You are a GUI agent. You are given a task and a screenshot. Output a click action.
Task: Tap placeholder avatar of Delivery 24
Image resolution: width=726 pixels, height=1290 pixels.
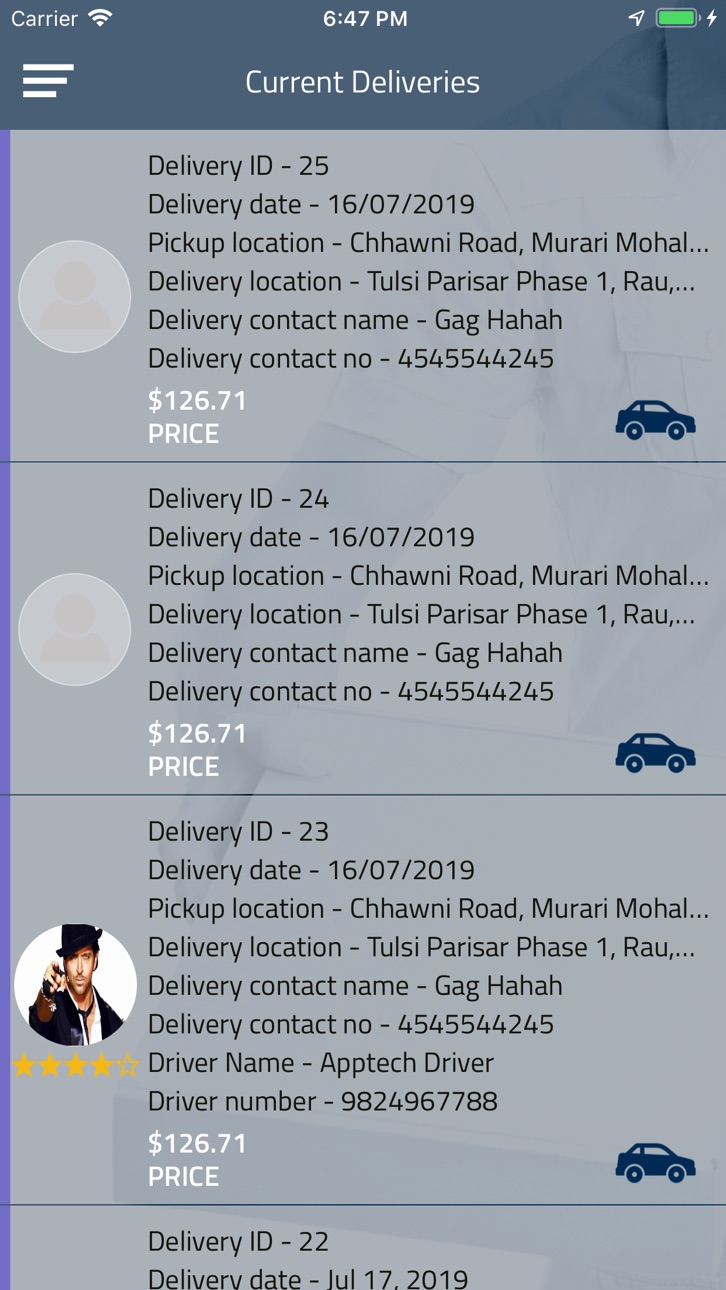click(75, 629)
